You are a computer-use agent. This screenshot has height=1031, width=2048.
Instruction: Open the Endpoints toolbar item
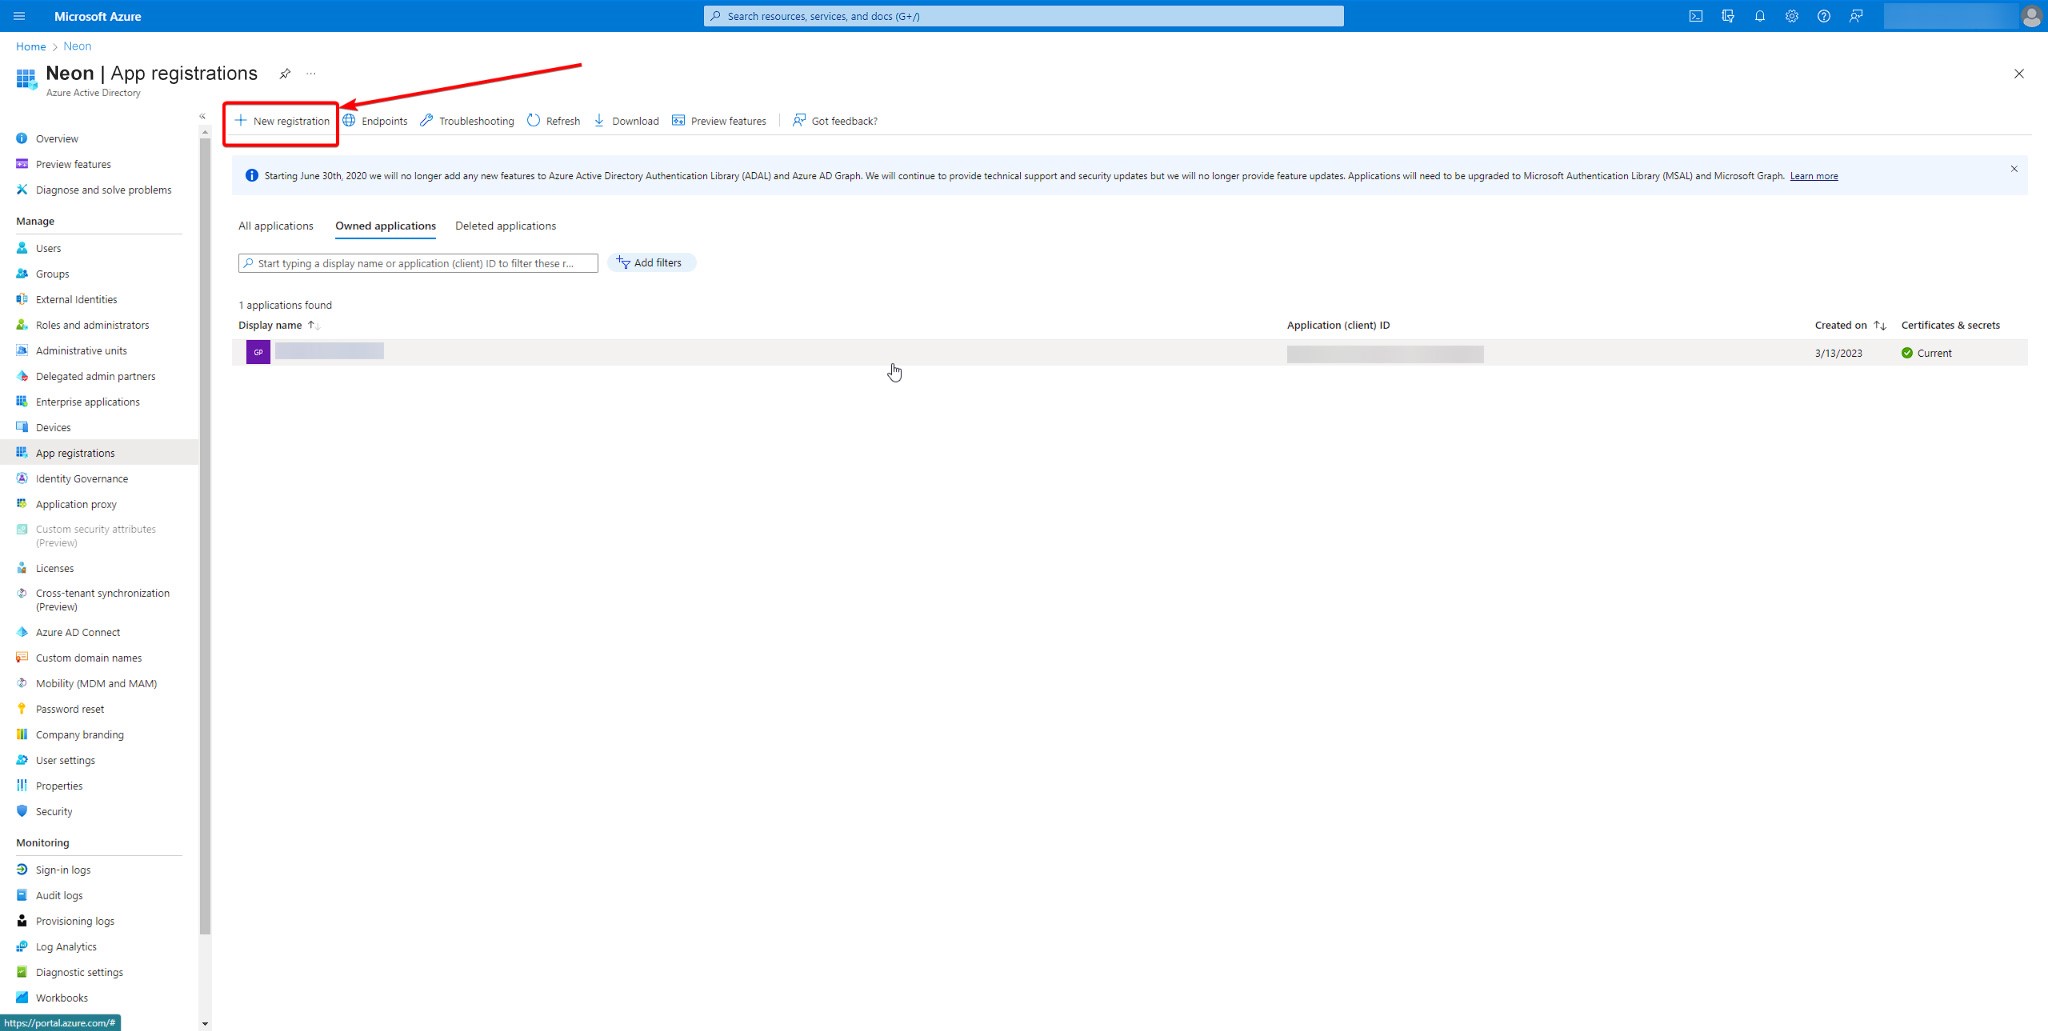375,121
